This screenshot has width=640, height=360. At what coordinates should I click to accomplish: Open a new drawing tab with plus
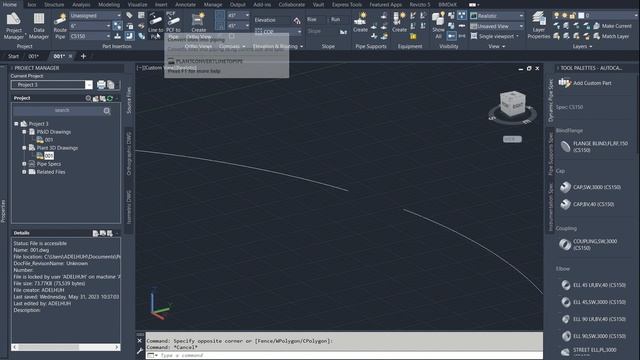(83, 56)
